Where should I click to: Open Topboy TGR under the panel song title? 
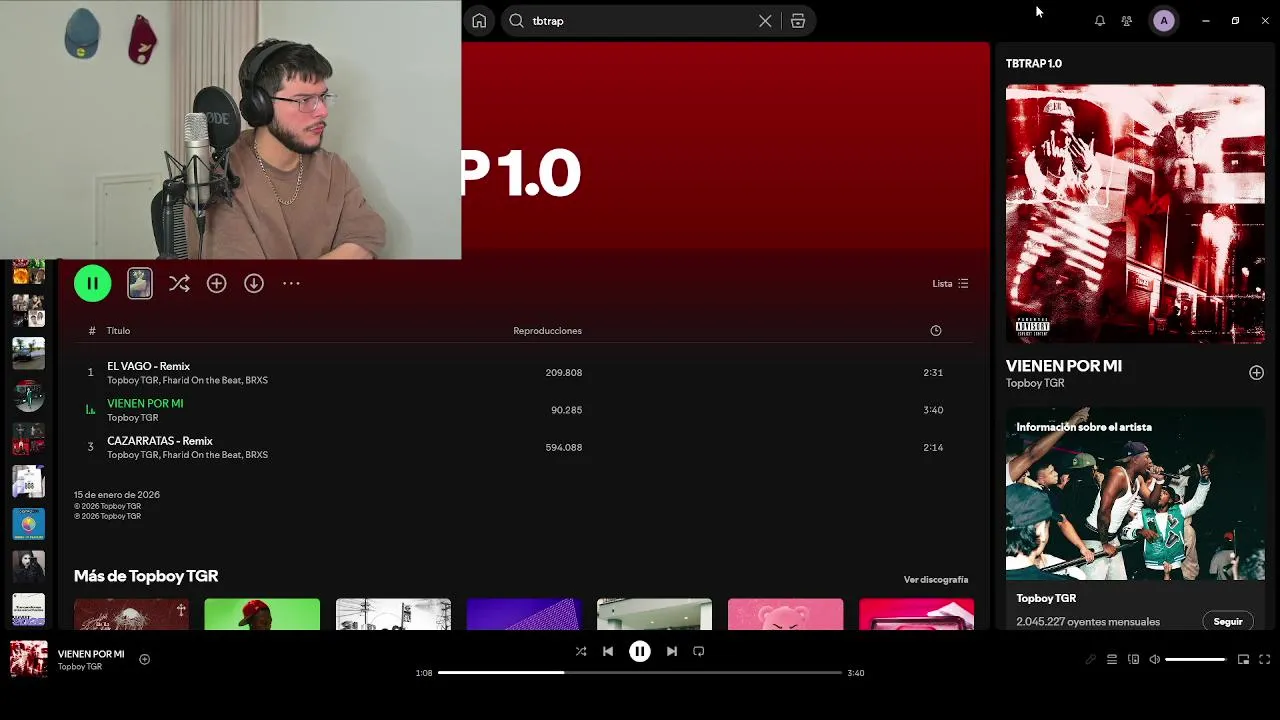point(1035,384)
